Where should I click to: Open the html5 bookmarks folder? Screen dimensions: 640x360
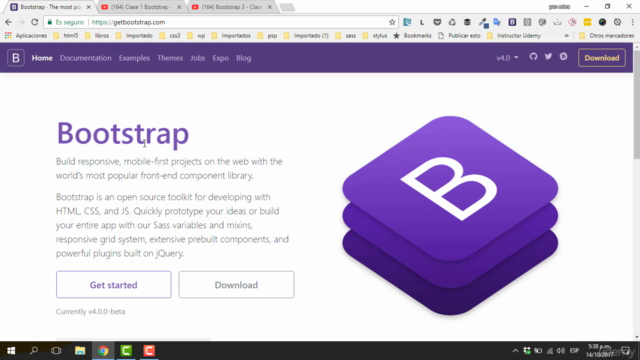tap(66, 36)
